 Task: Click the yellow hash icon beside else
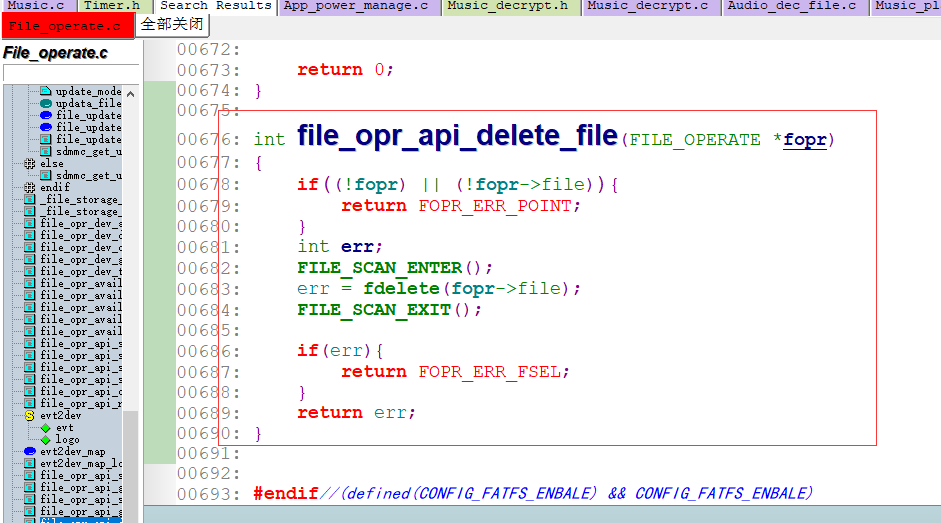point(29,163)
